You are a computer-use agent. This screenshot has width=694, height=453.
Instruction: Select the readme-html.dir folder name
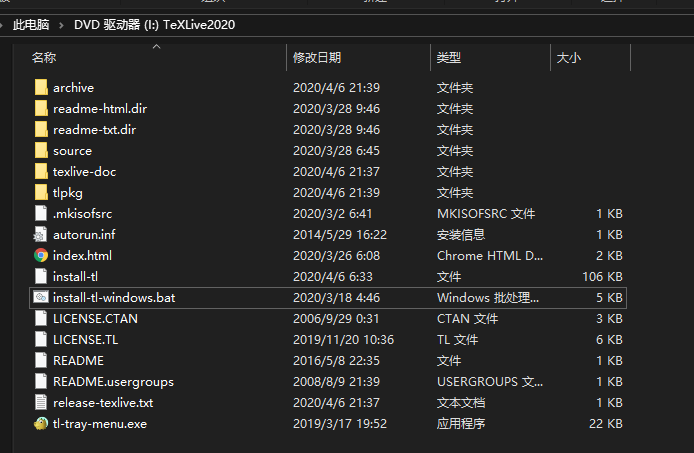pyautogui.click(x=100, y=108)
